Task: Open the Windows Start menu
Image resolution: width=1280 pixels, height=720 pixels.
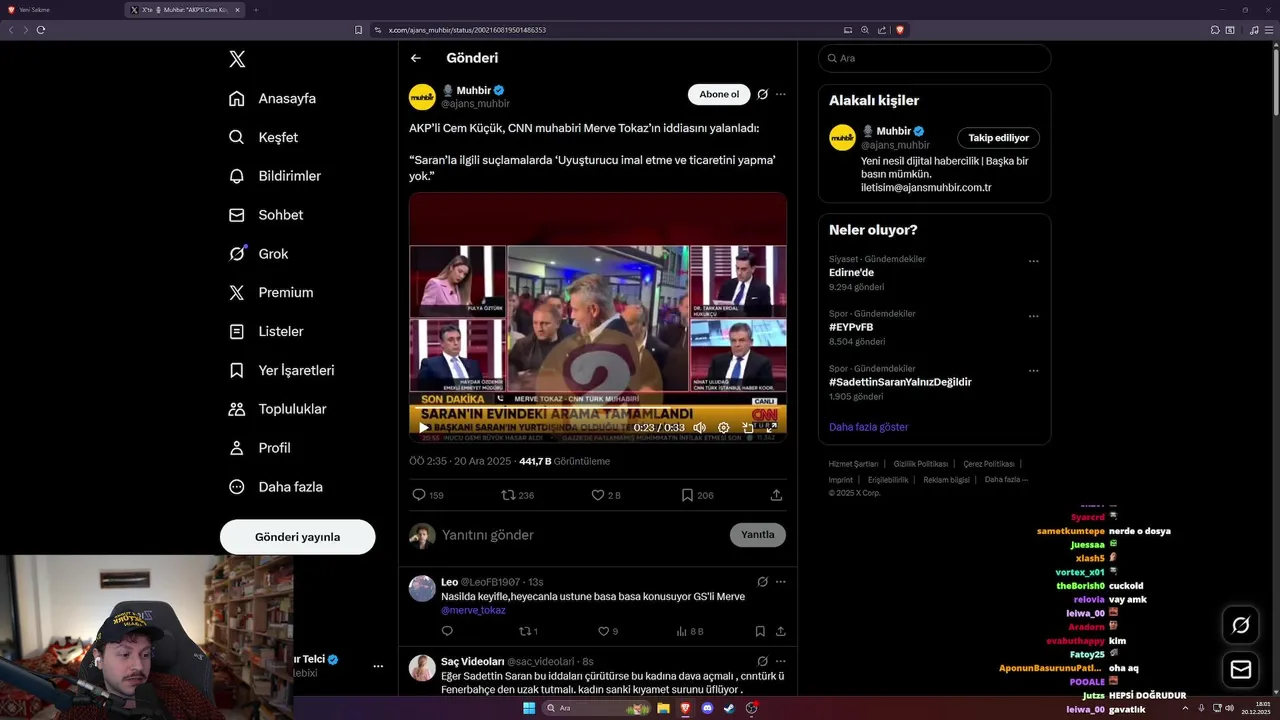Action: [529, 708]
